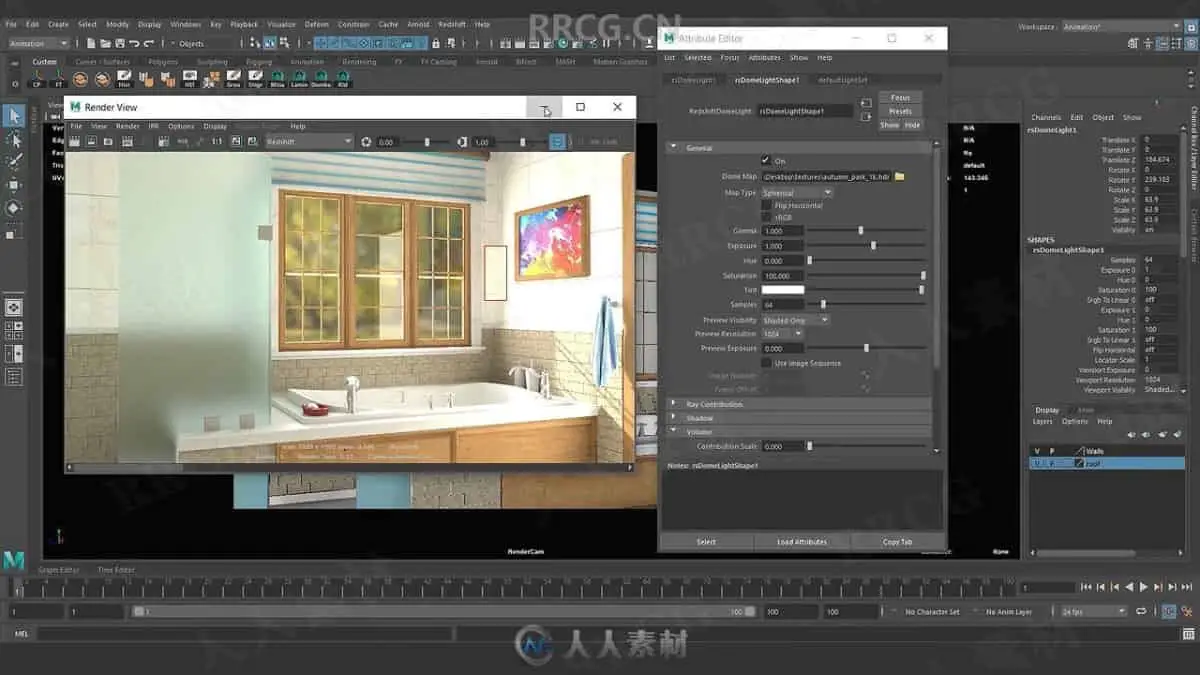
Task: Click the load connection arrow beside RedshiftDomeLight name
Action: point(866,102)
